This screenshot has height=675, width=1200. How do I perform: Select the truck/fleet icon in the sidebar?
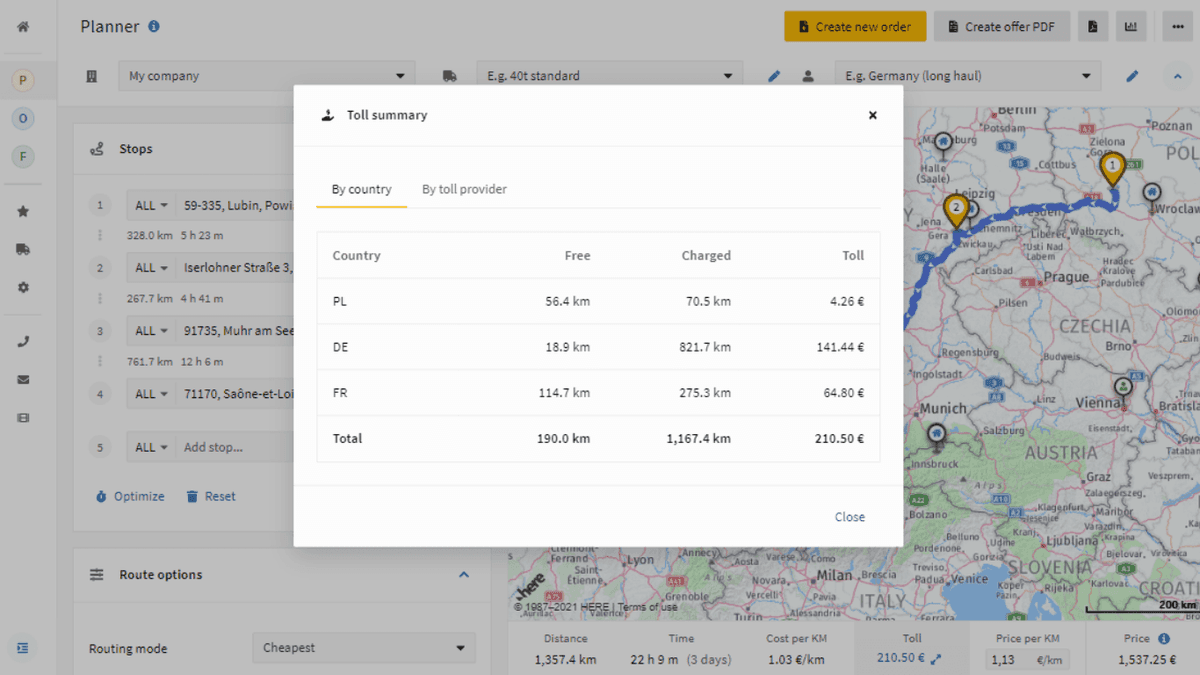coord(22,249)
